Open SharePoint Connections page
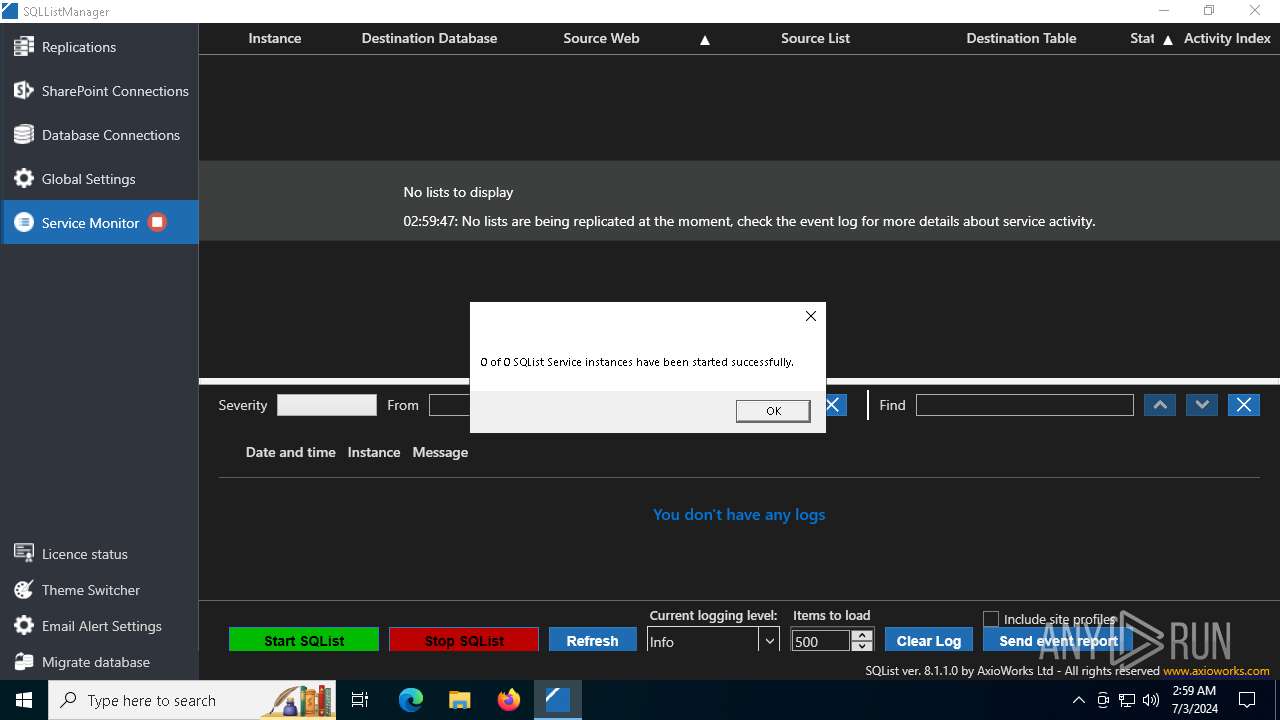The image size is (1280, 720). [100, 91]
